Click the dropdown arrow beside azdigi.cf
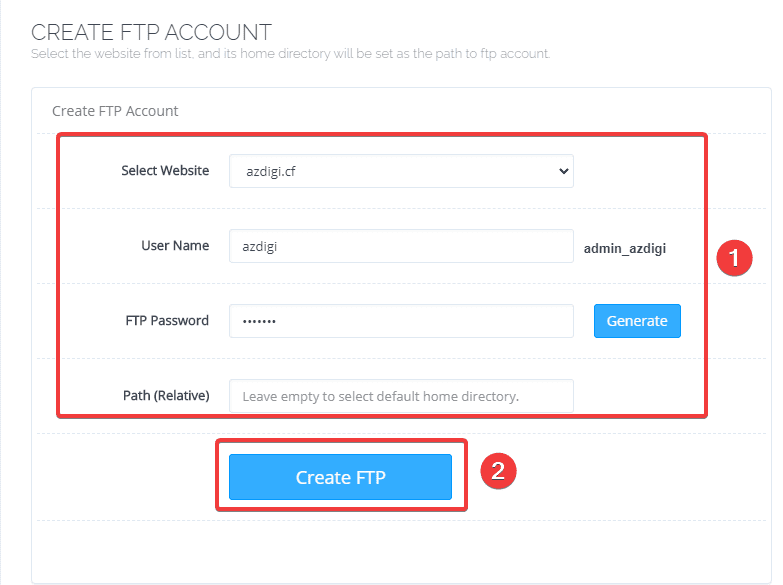783x585 pixels. pos(564,171)
